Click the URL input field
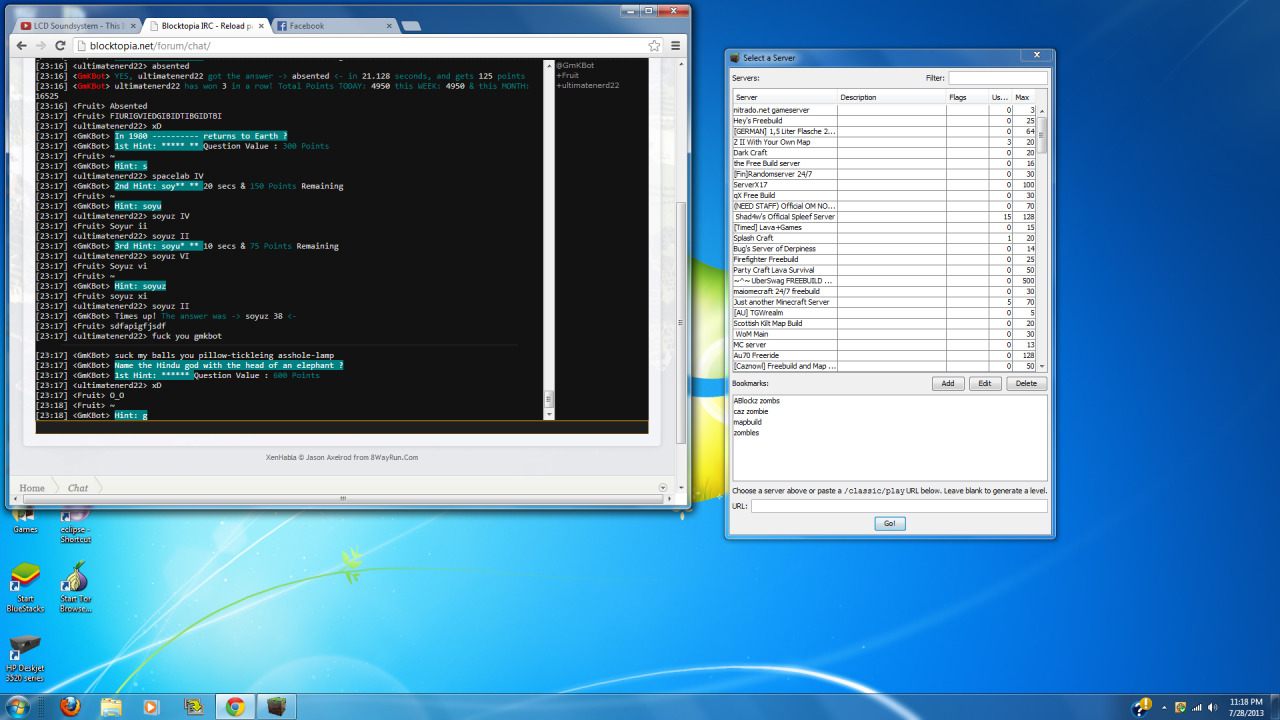 (899, 507)
